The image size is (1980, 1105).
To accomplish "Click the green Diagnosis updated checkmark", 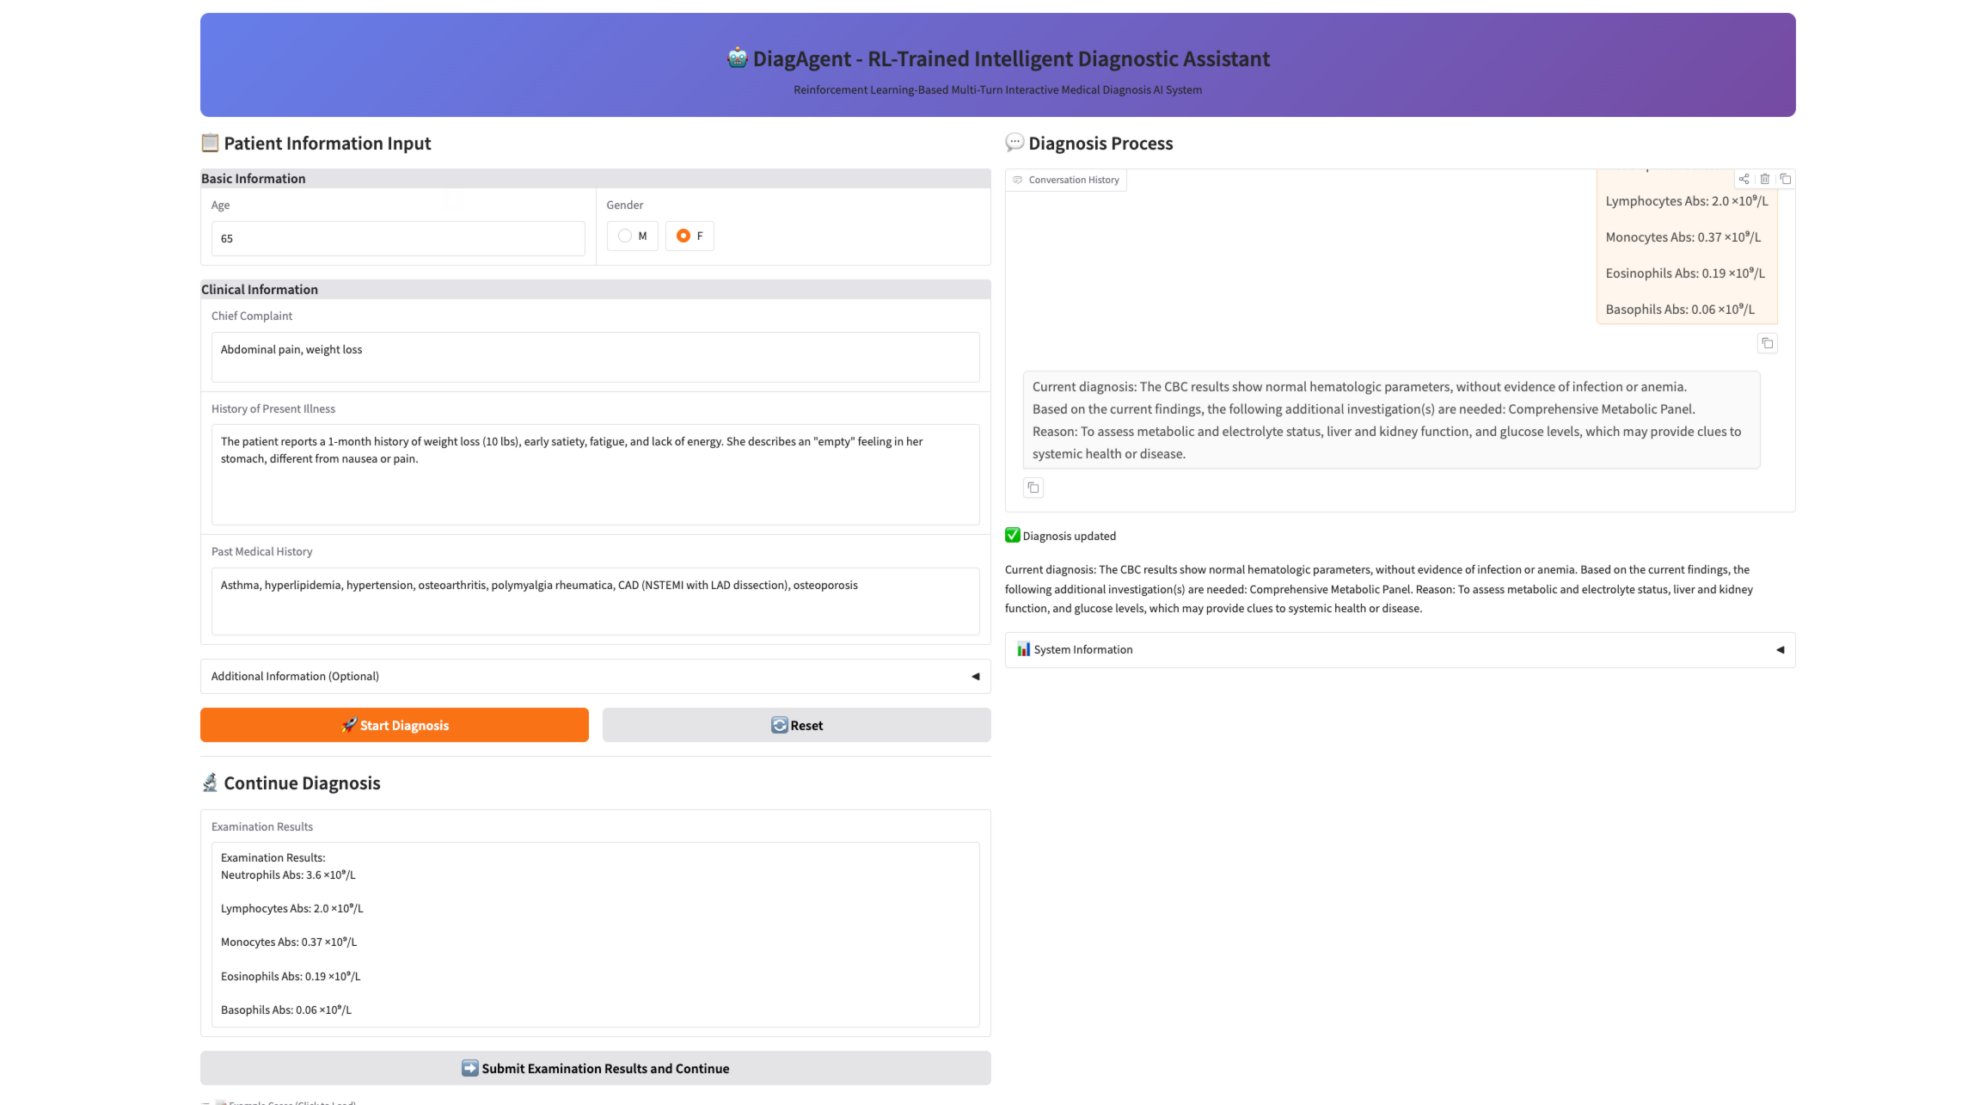I will pyautogui.click(x=1012, y=536).
